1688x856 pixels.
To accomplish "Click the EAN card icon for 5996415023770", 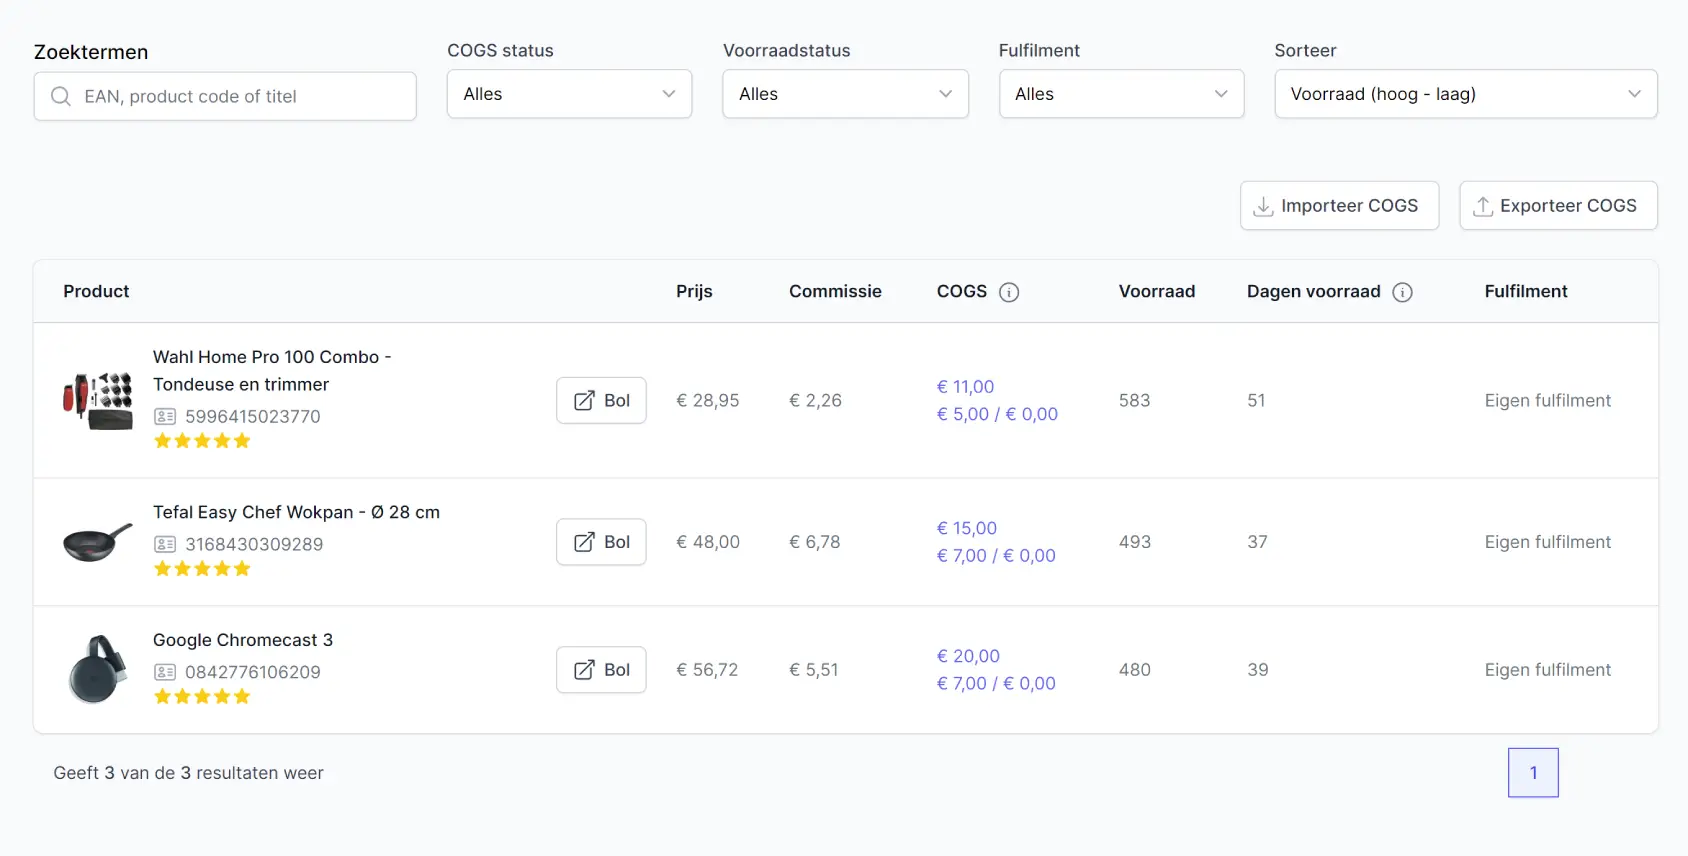I will 165,416.
